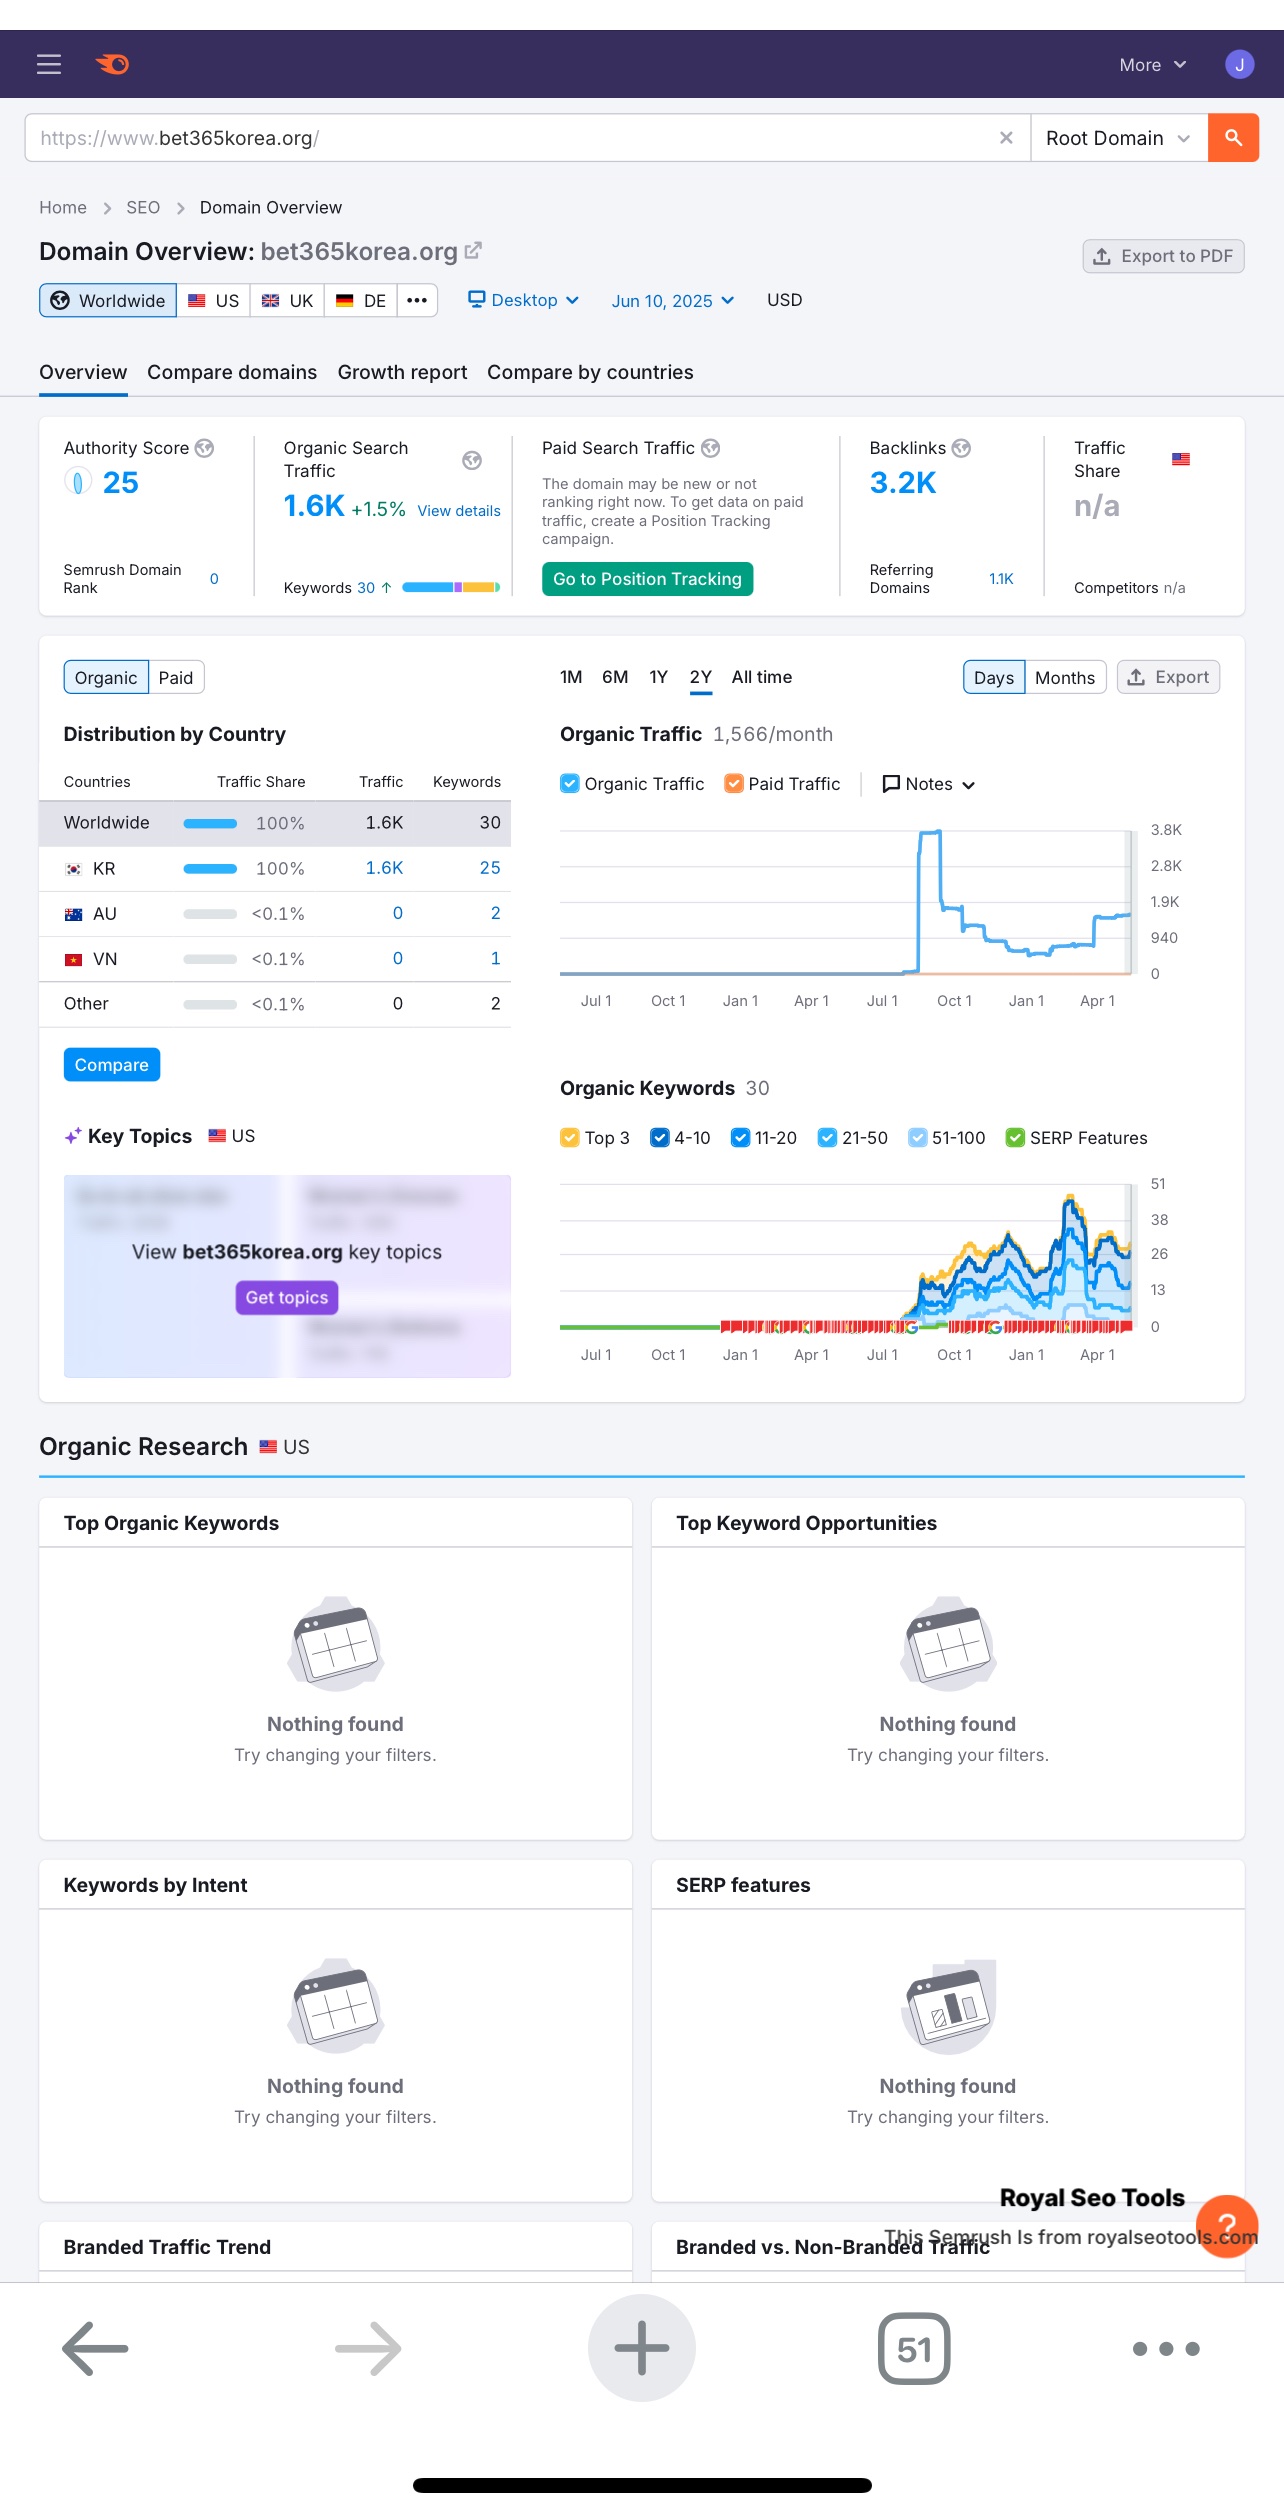Open the Root Domain dropdown
This screenshot has height=2517, width=1284.
pos(1119,138)
